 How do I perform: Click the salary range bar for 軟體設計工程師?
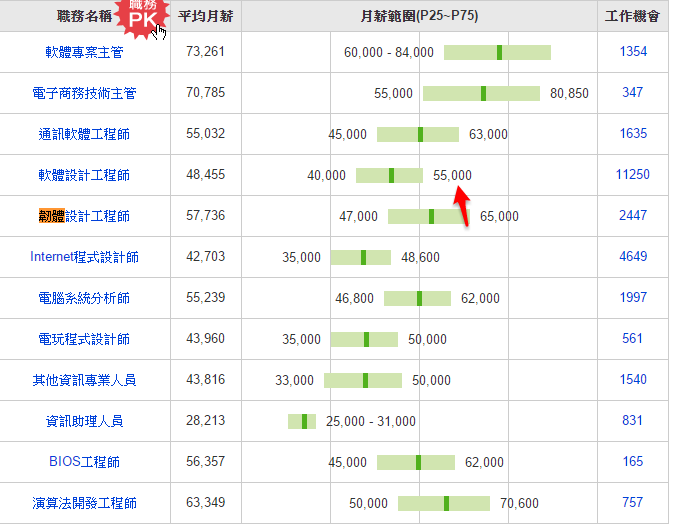[x=389, y=175]
